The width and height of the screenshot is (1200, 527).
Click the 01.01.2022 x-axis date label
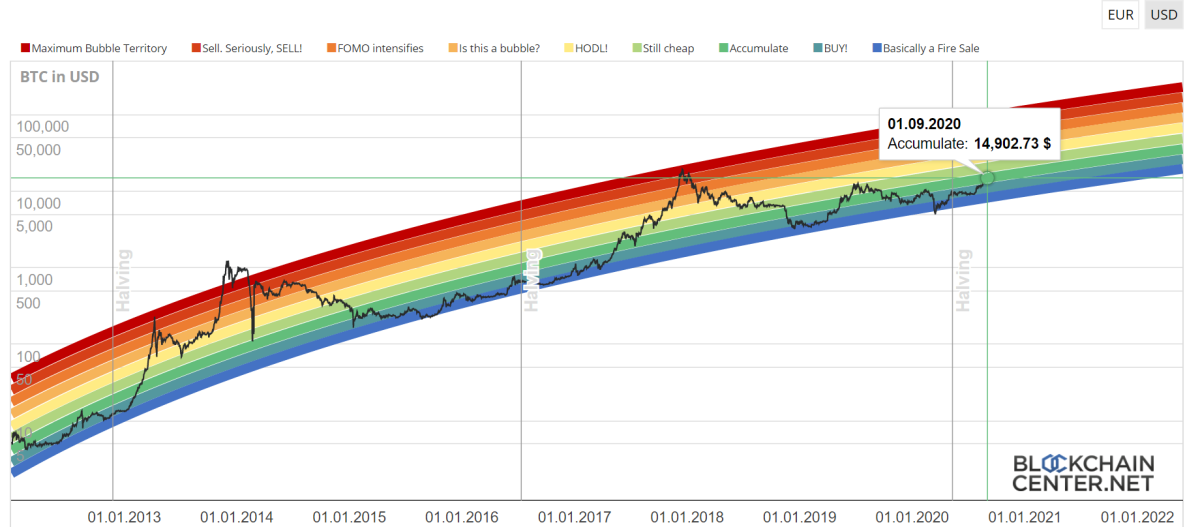pyautogui.click(x=1137, y=516)
